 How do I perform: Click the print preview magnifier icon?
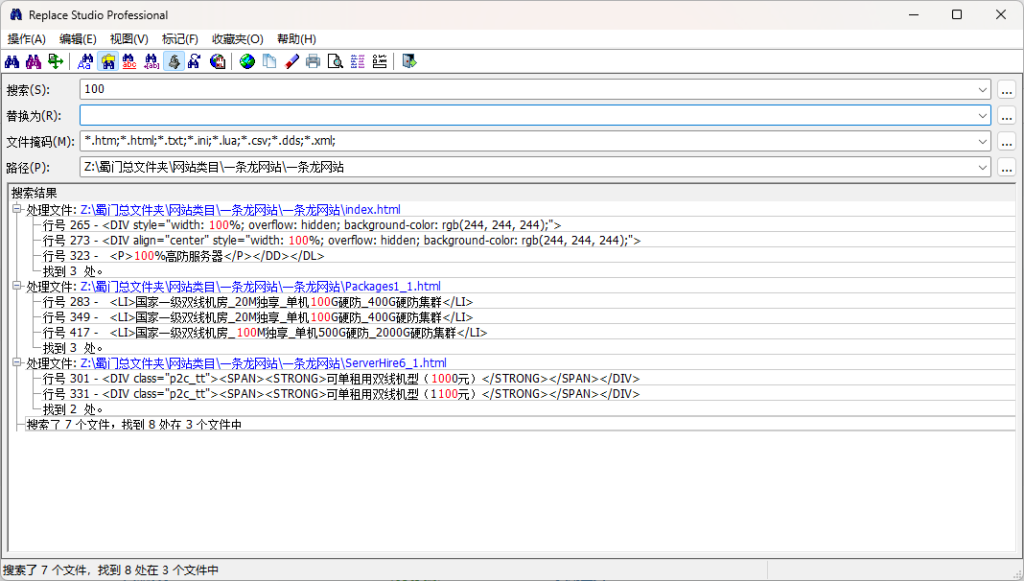(x=335, y=61)
